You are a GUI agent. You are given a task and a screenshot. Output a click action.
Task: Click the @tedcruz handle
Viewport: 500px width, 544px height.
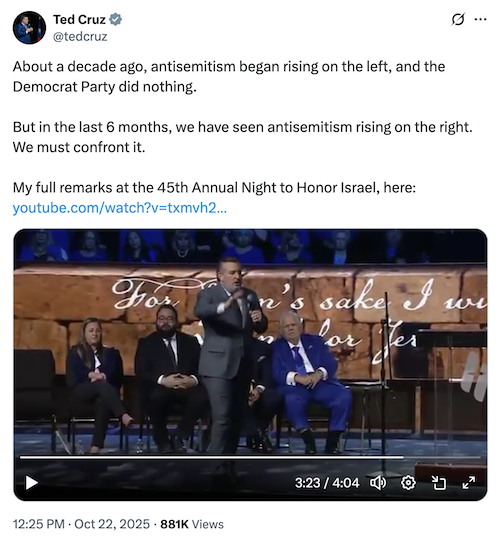(80, 36)
